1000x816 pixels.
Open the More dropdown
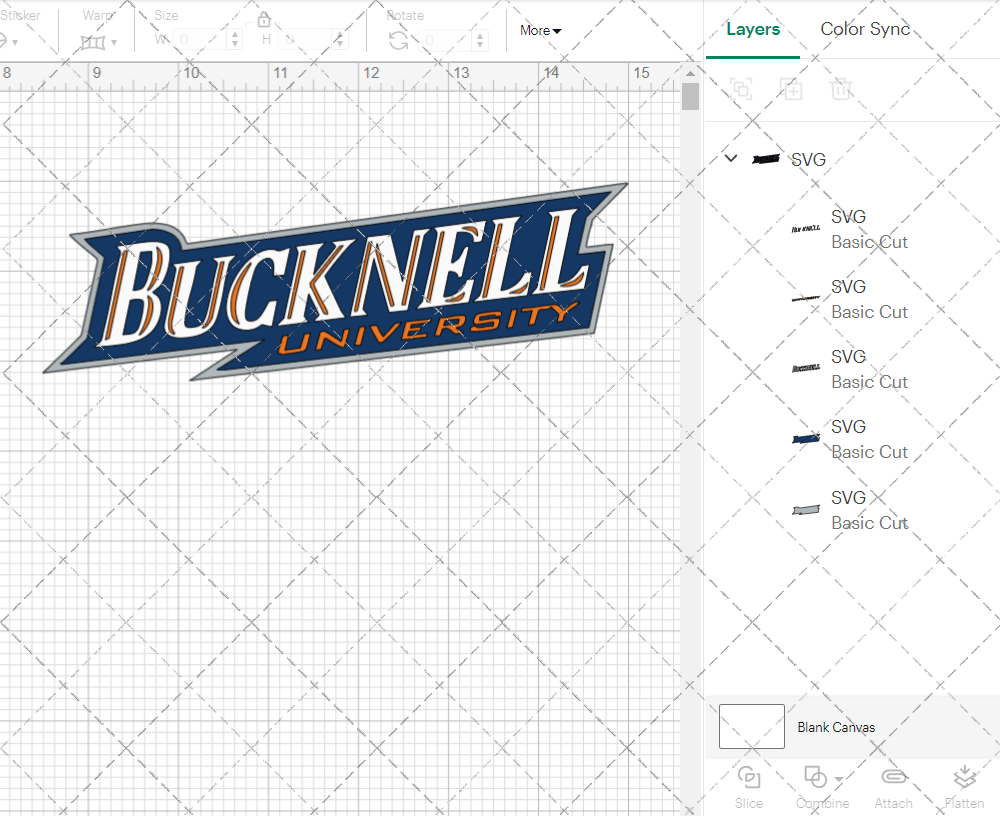click(x=539, y=31)
